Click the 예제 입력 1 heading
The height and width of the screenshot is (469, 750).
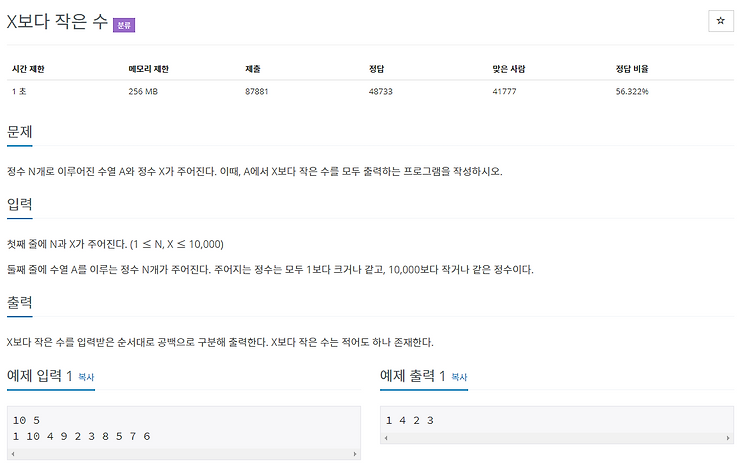pos(40,376)
